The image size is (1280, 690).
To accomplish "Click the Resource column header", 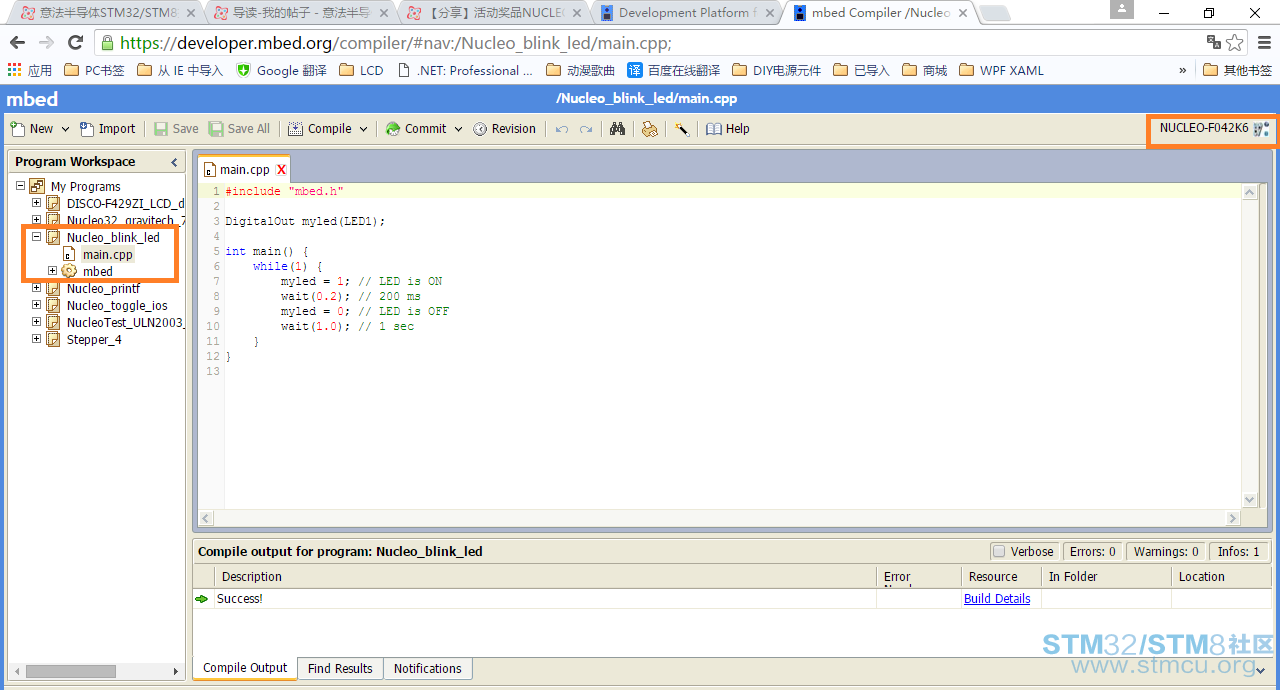I will tap(1001, 577).
